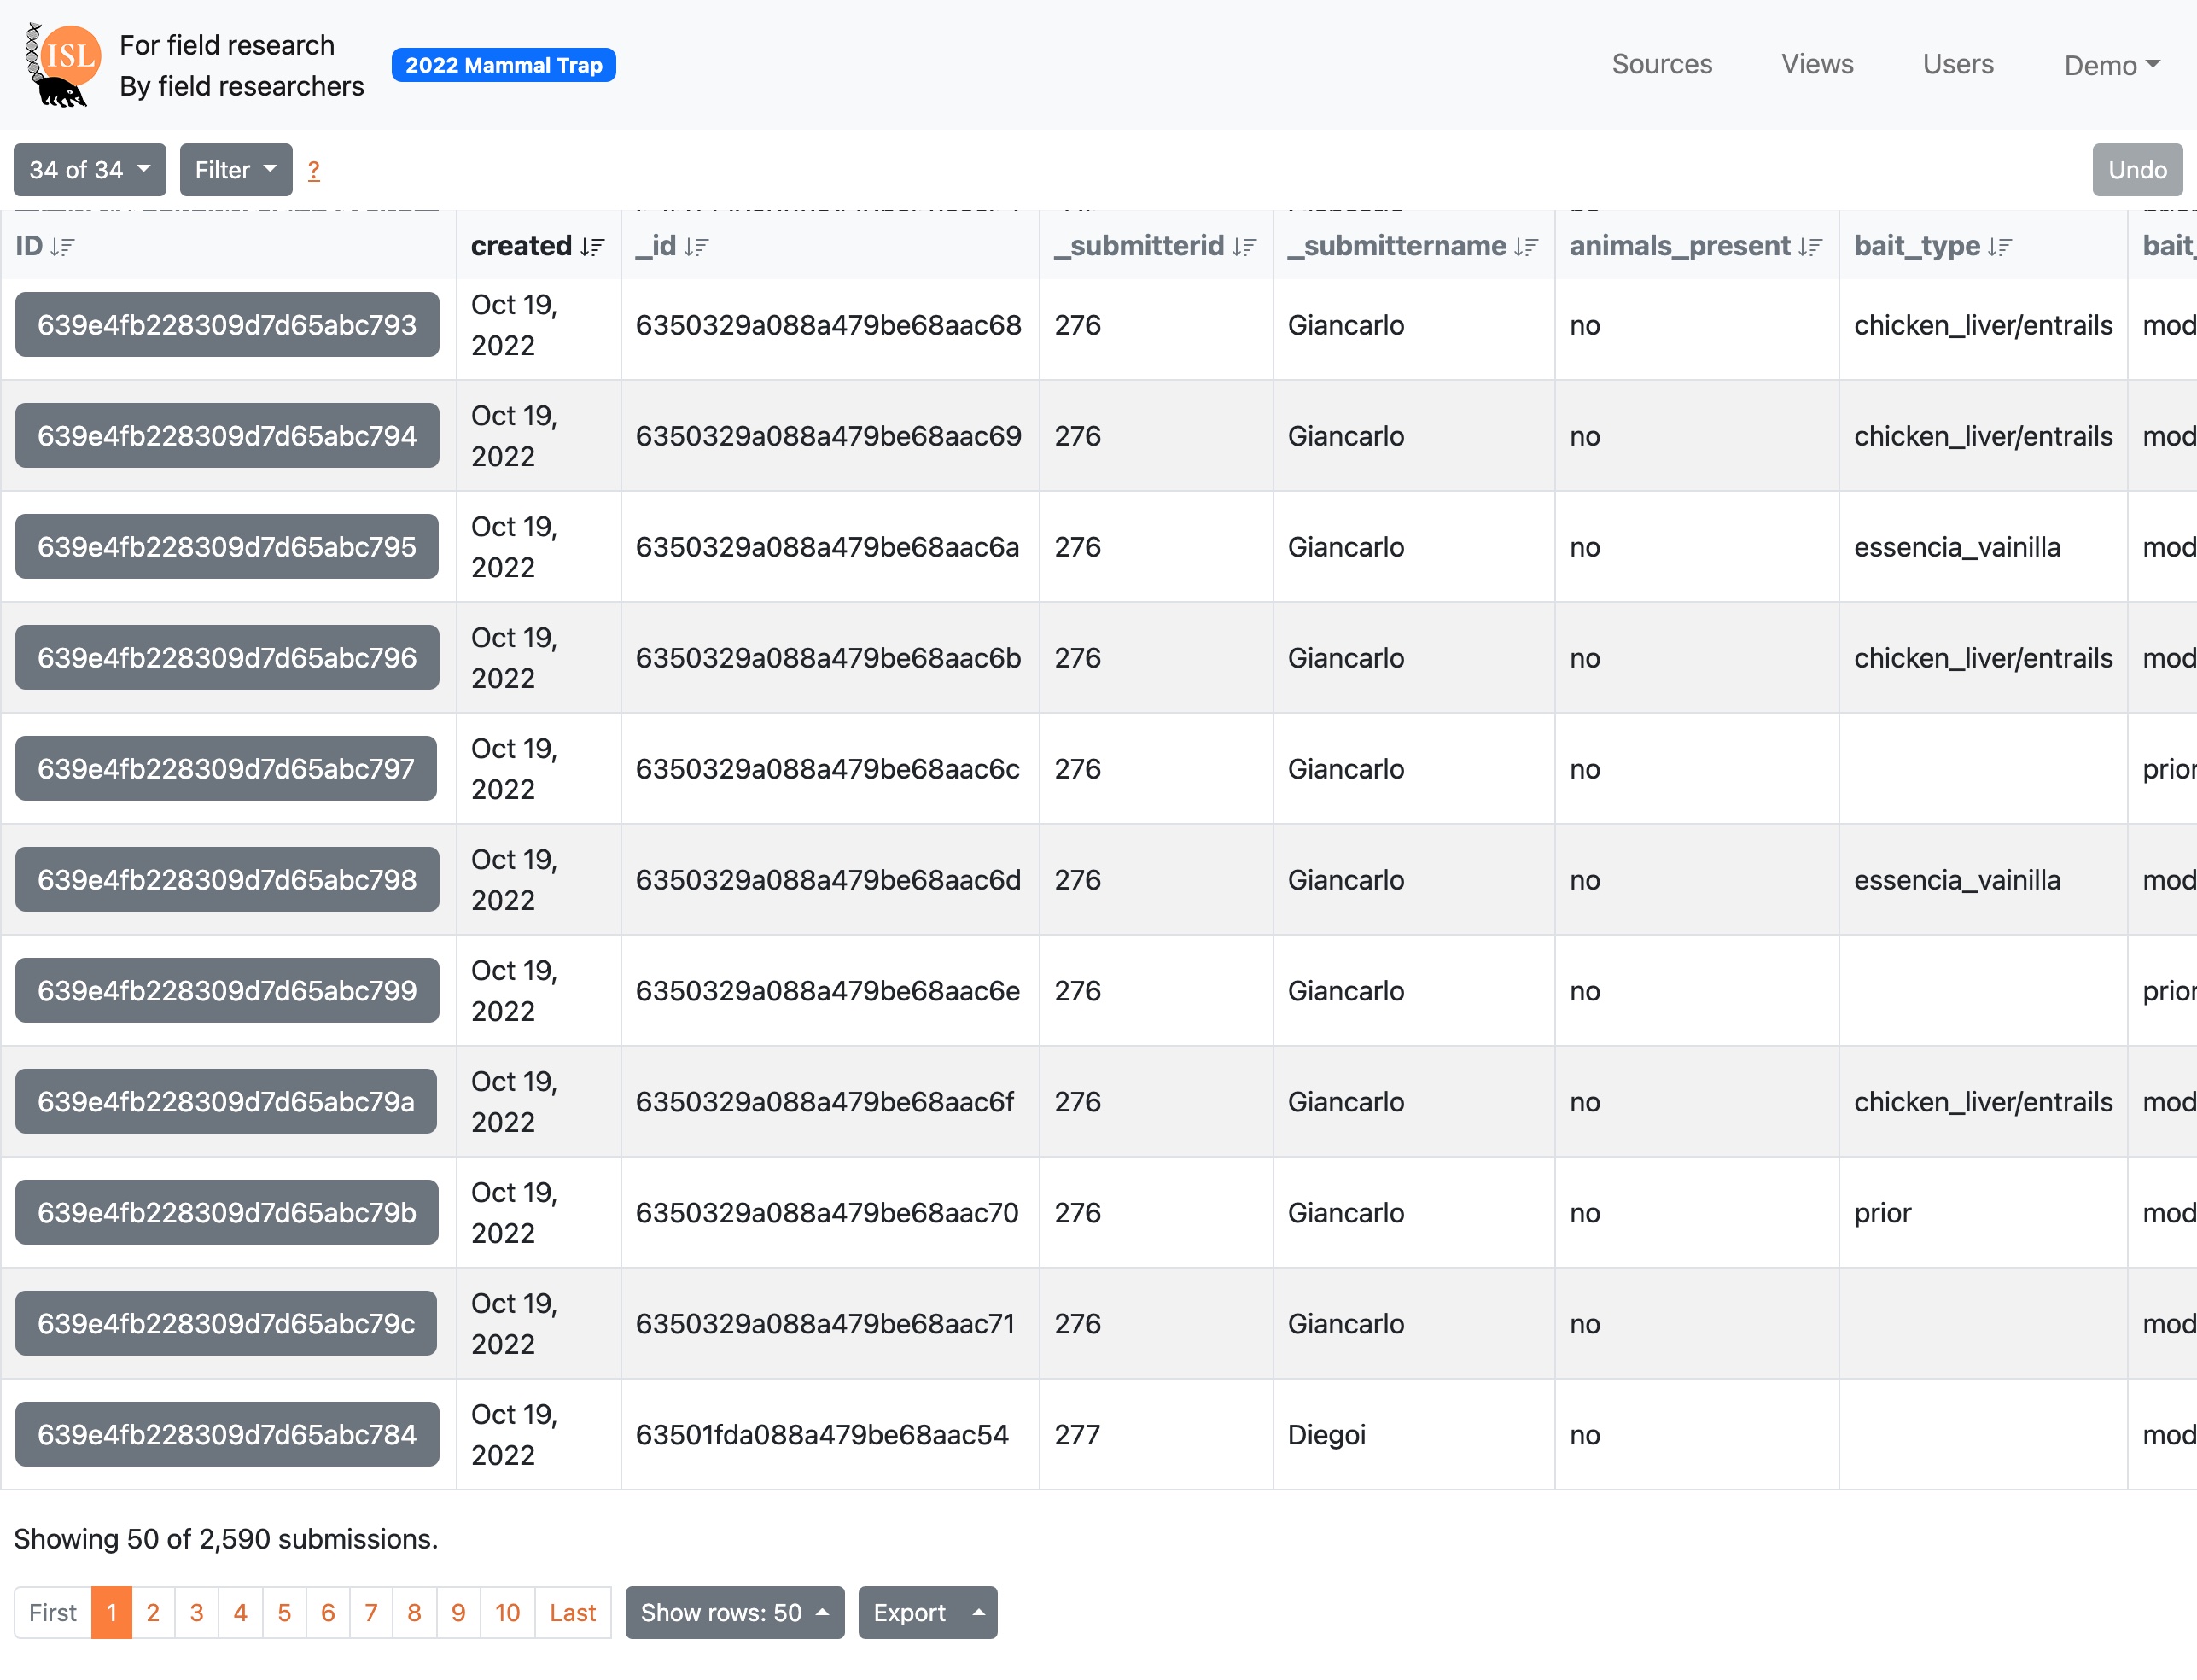2197x1680 pixels.
Task: Go to the Sources page
Action: [1661, 65]
